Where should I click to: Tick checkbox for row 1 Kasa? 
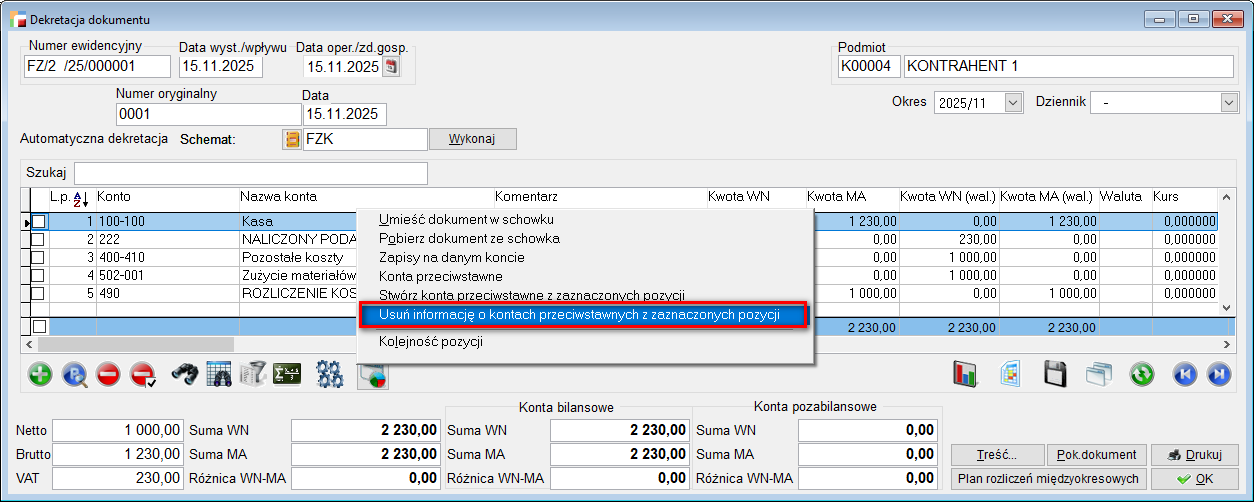point(39,221)
